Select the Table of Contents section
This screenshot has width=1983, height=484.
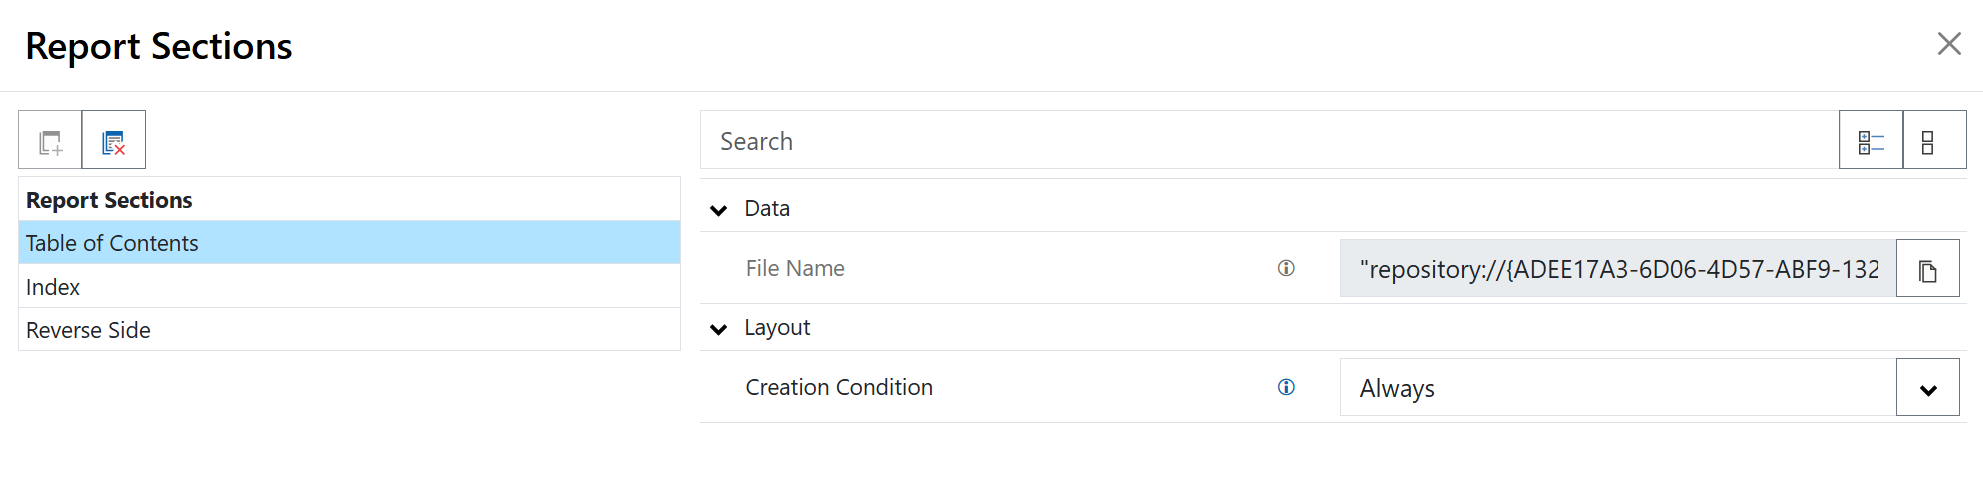[112, 243]
